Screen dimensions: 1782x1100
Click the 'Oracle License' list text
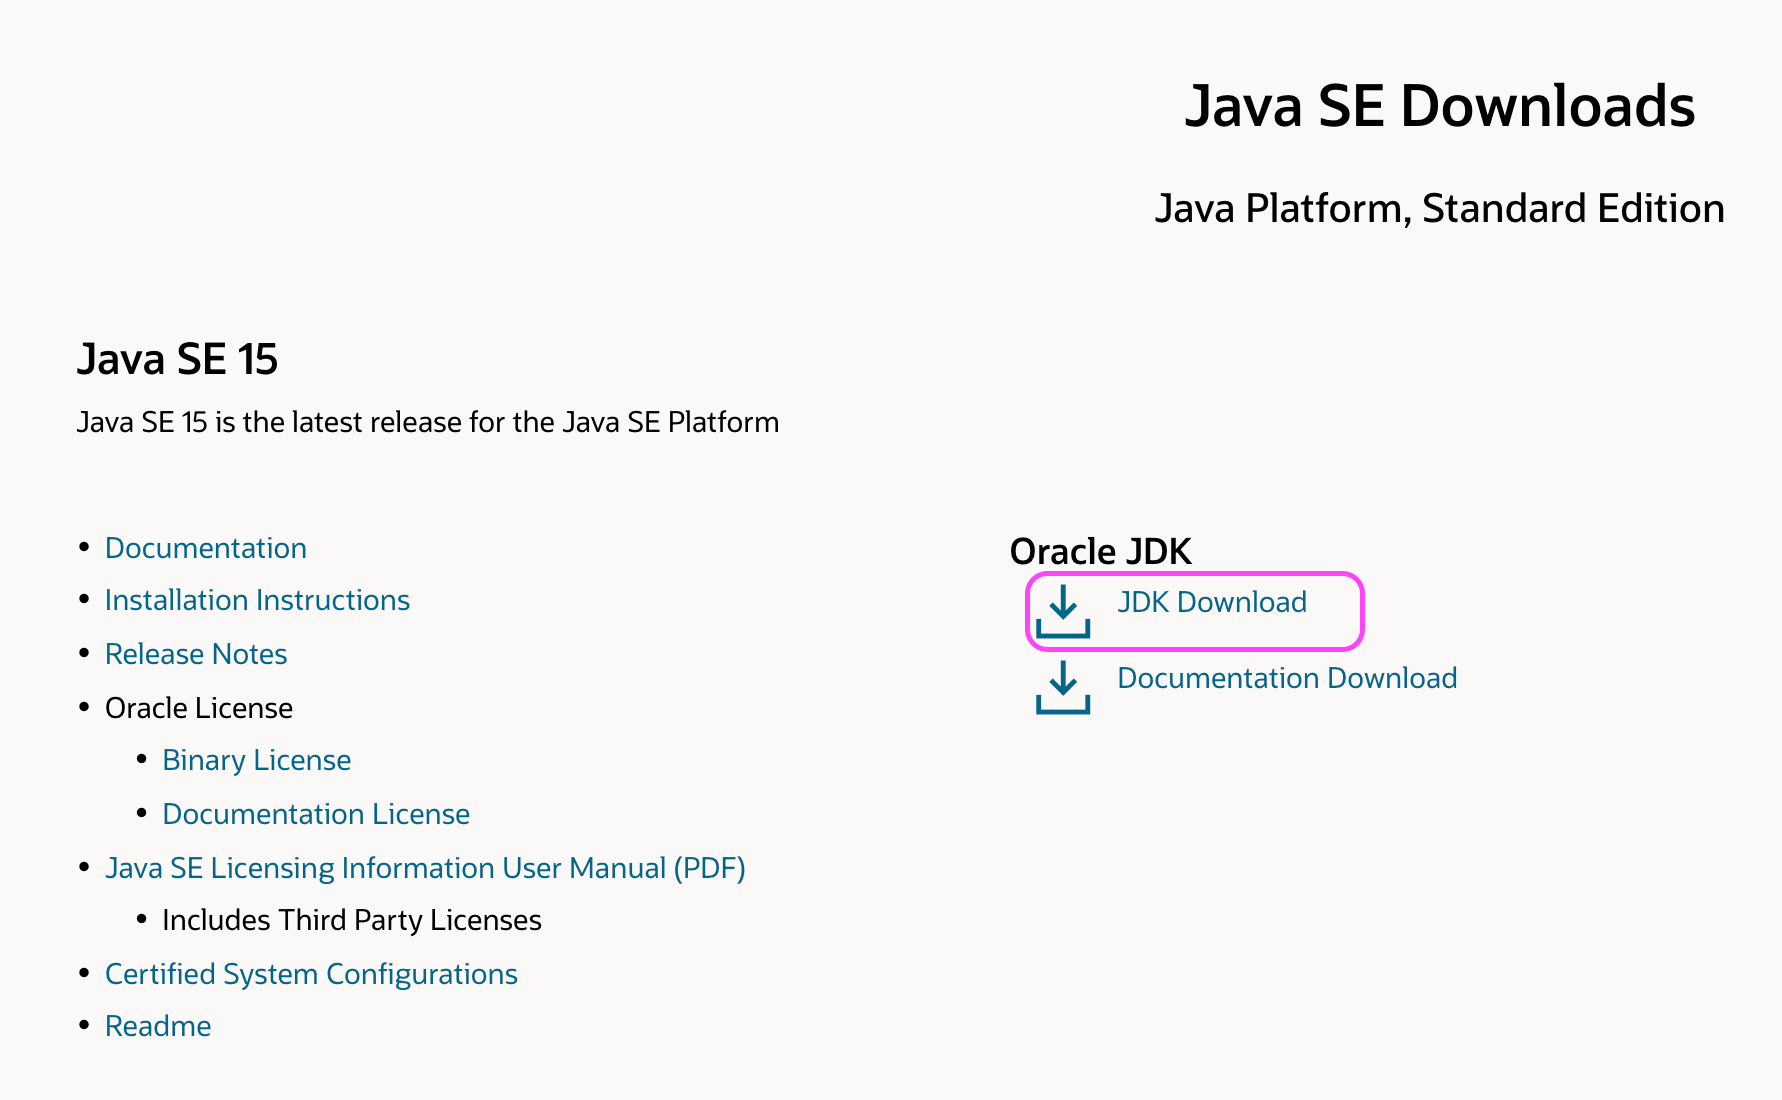[x=199, y=708]
